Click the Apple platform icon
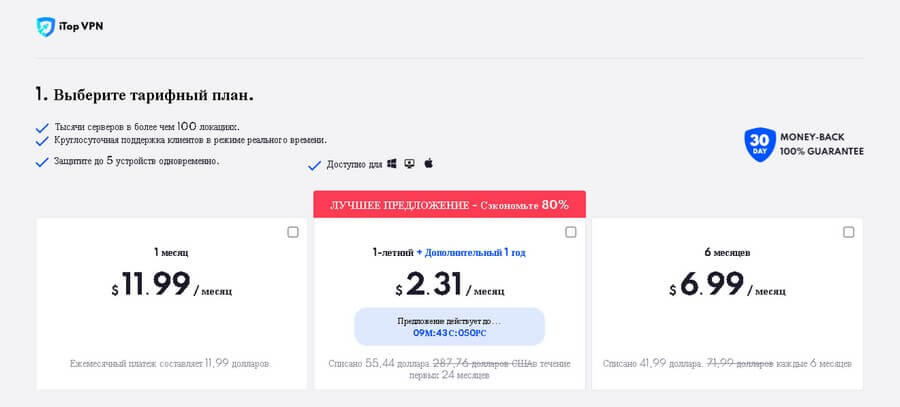 click(x=428, y=163)
